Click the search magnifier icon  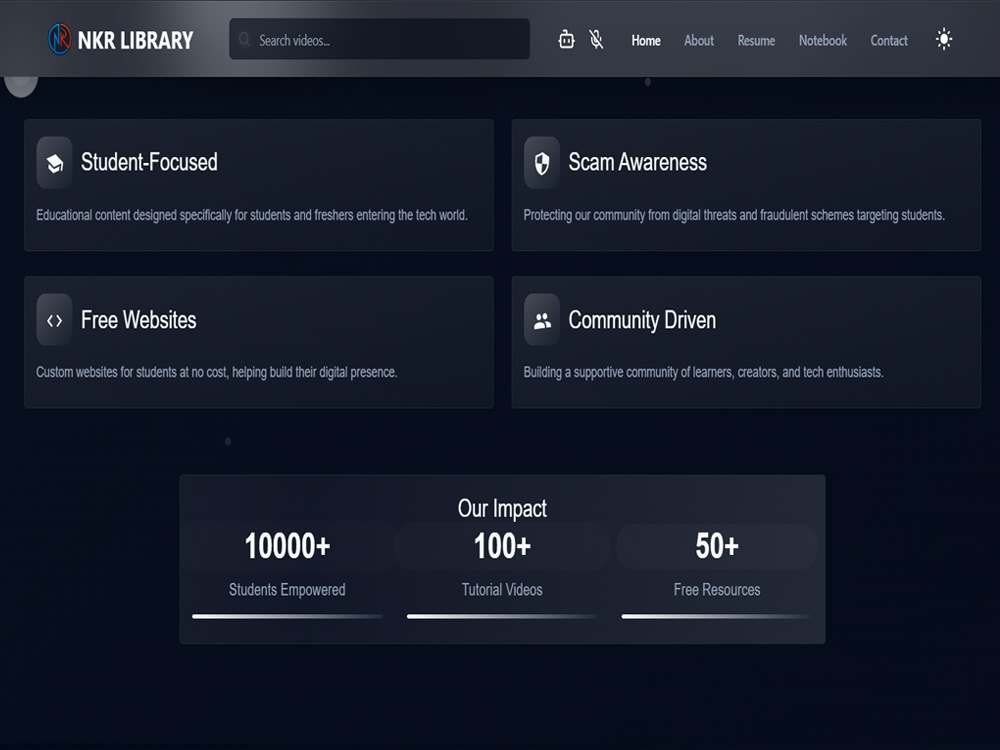tap(244, 40)
